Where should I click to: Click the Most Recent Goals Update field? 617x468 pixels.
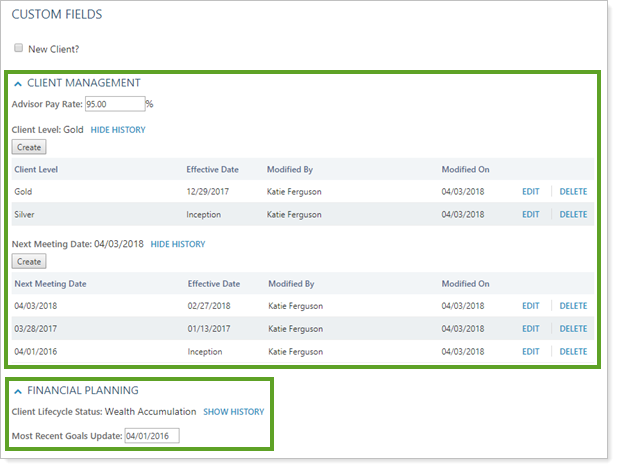tap(151, 435)
